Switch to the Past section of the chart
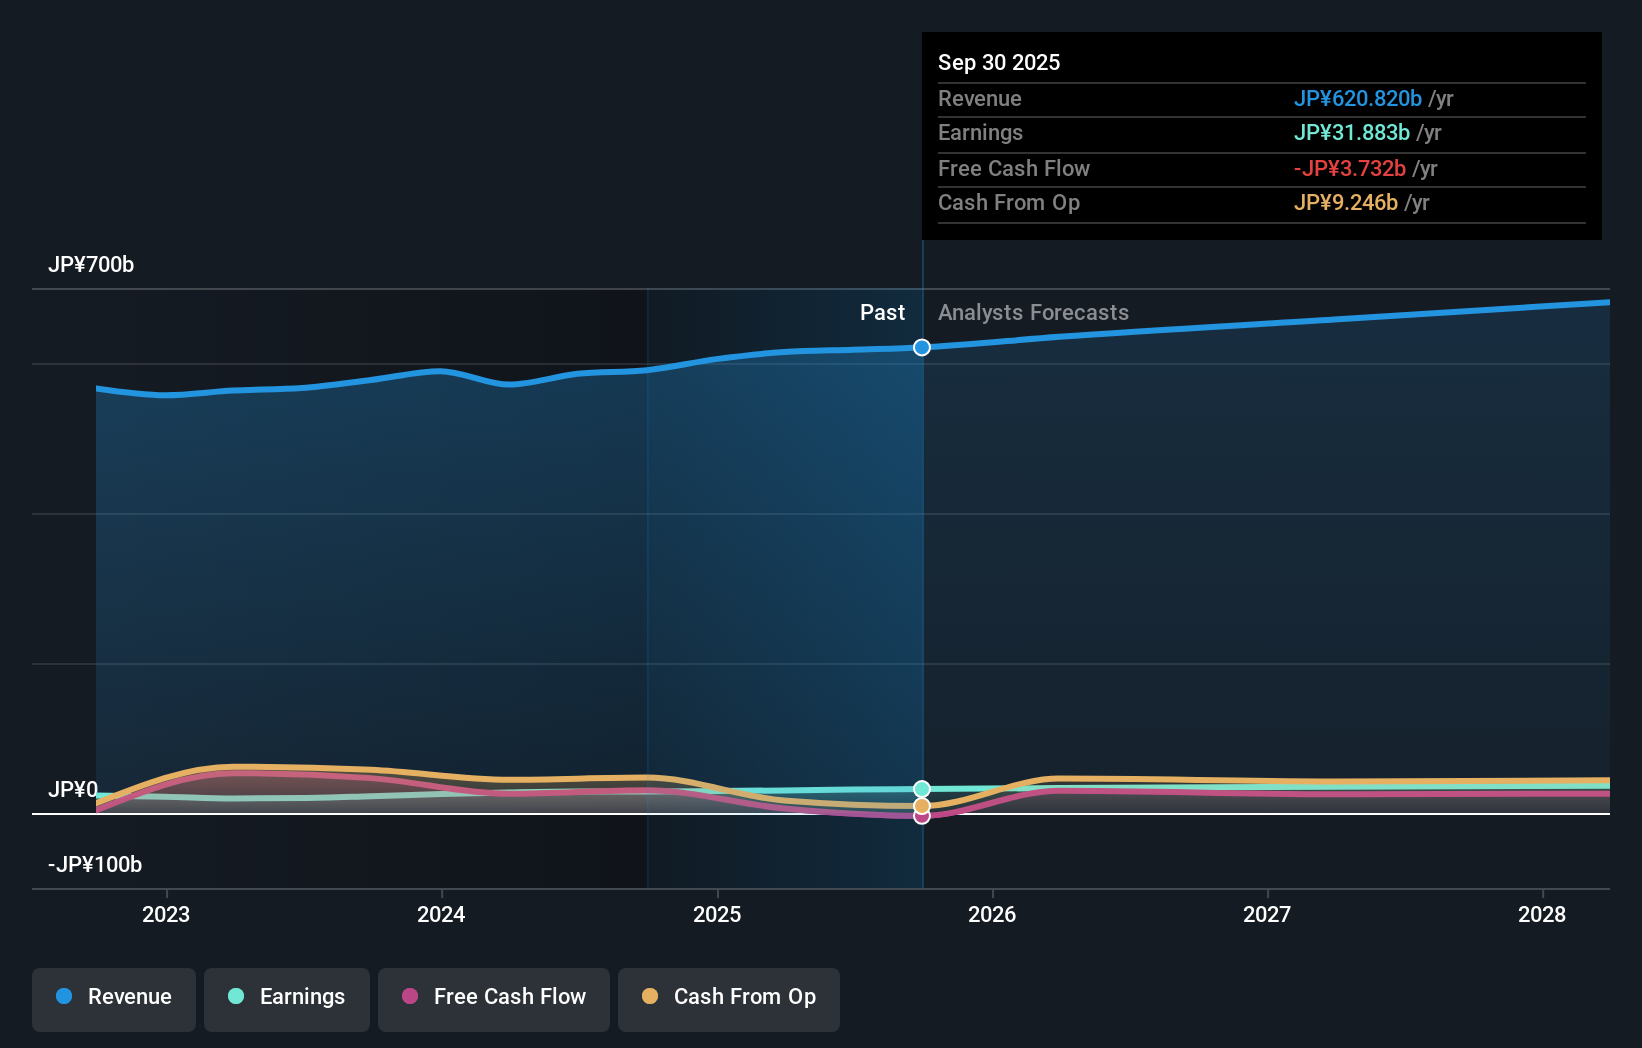 click(882, 312)
